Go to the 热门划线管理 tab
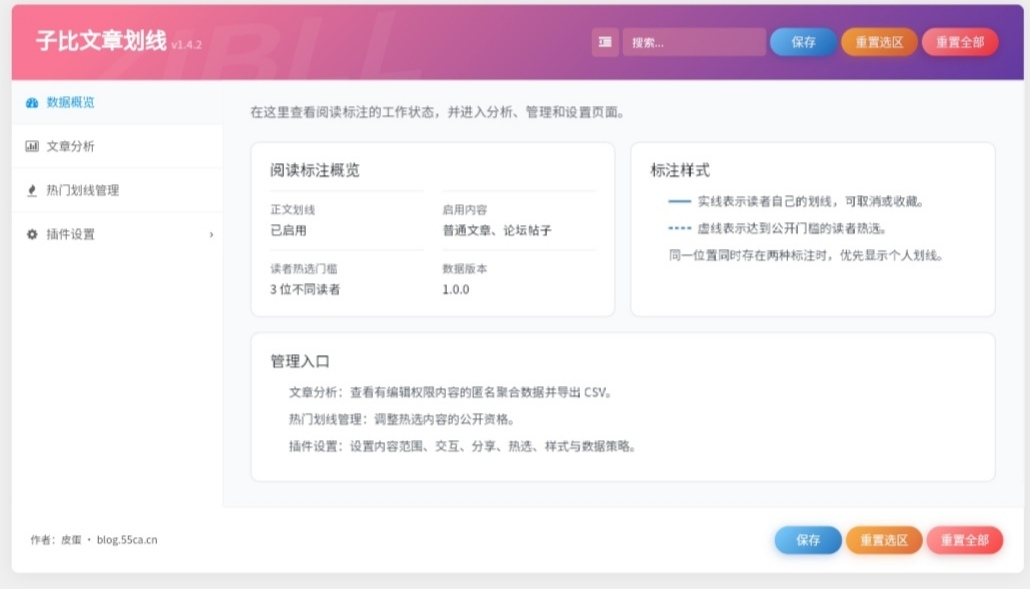Image resolution: width=1030 pixels, height=589 pixels. [x=117, y=190]
